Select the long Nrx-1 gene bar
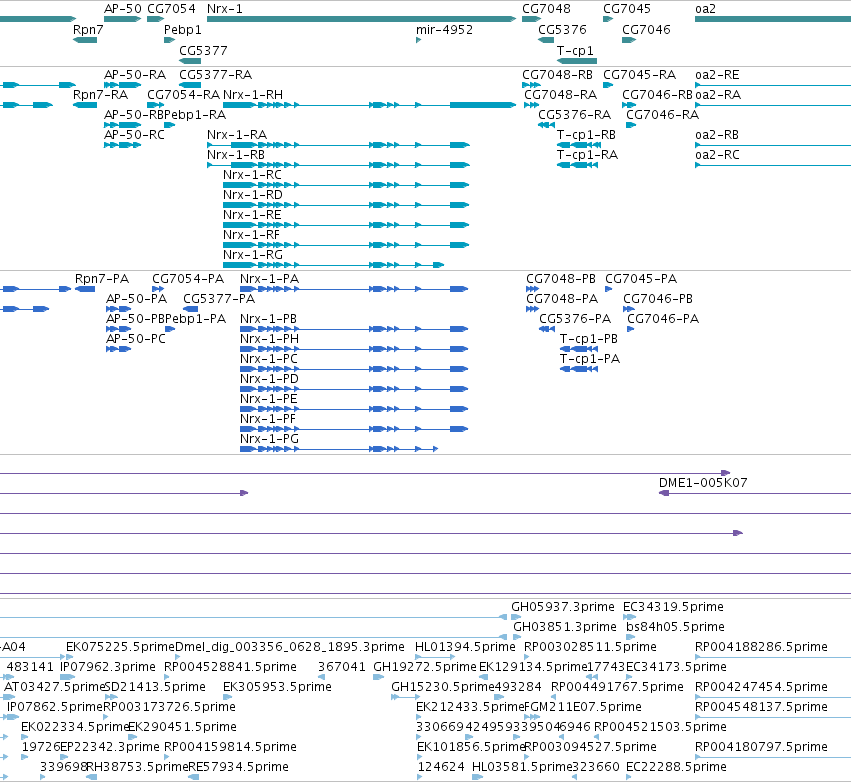The width and height of the screenshot is (851, 782). tap(361, 19)
